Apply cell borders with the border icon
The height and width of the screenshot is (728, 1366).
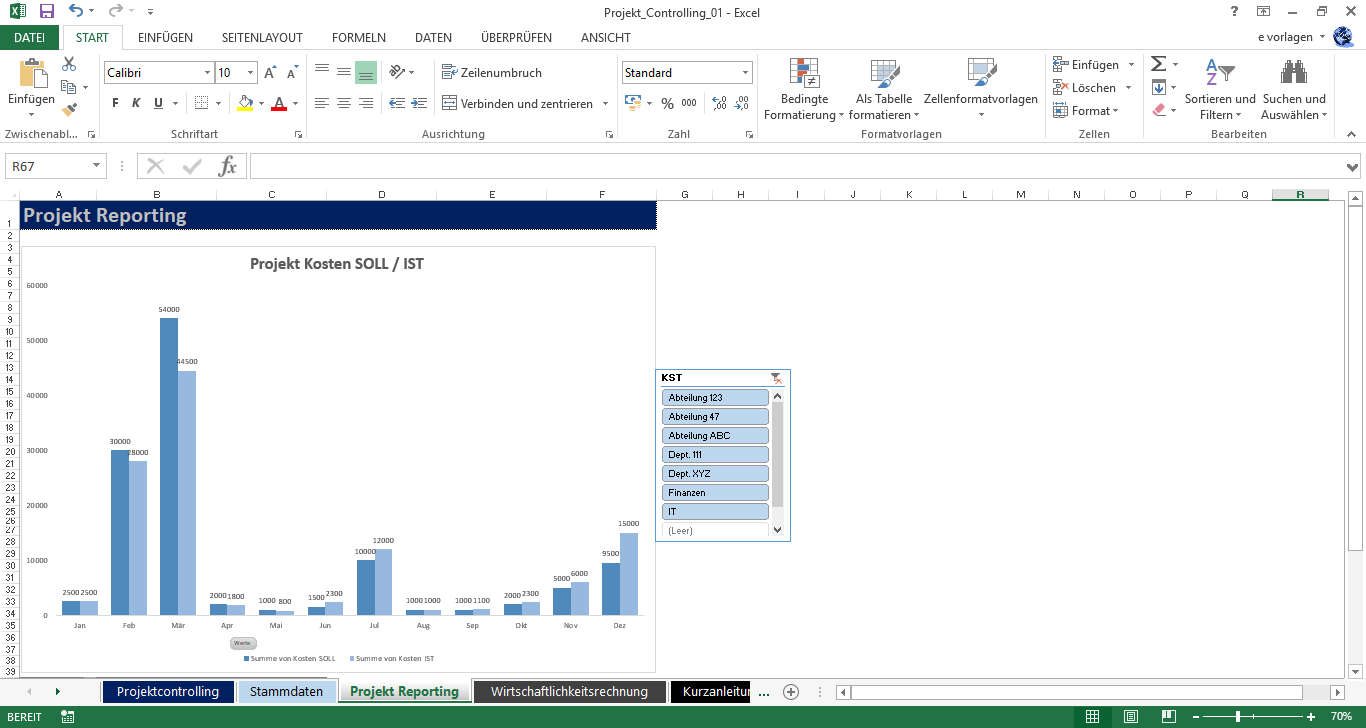201,103
